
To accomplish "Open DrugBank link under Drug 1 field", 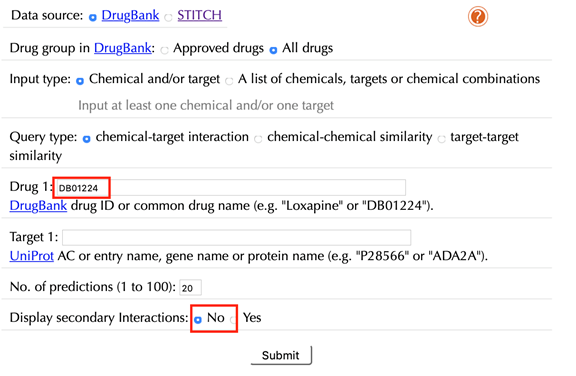I will [38, 206].
